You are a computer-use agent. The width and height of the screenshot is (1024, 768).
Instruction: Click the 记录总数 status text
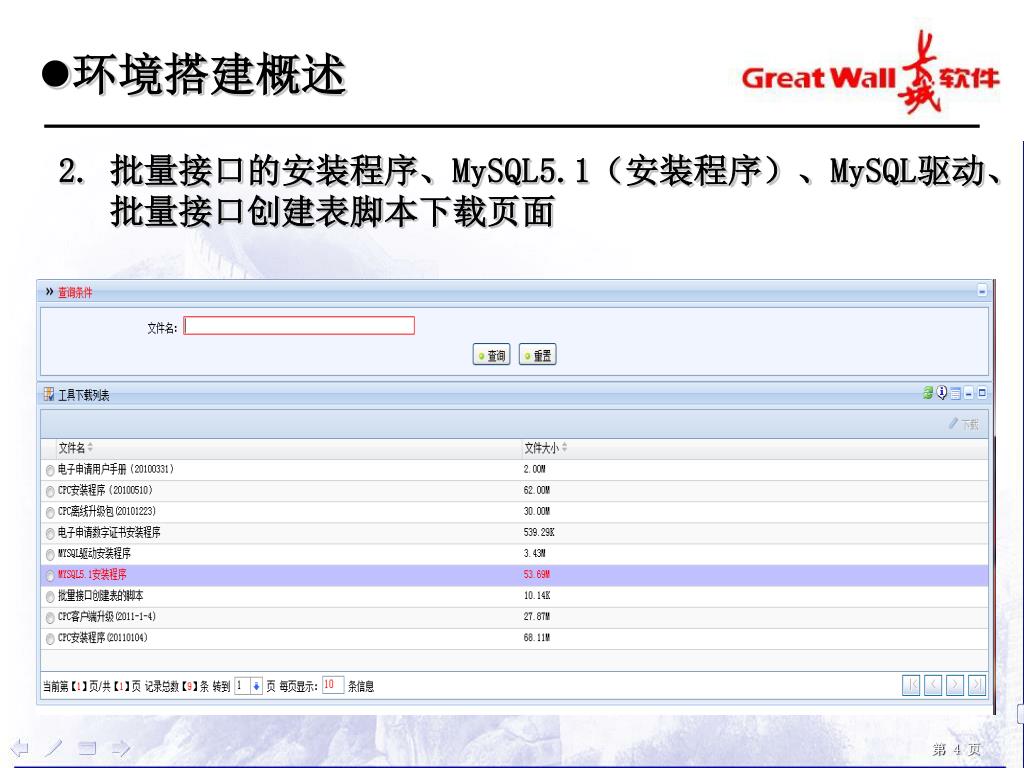click(176, 686)
